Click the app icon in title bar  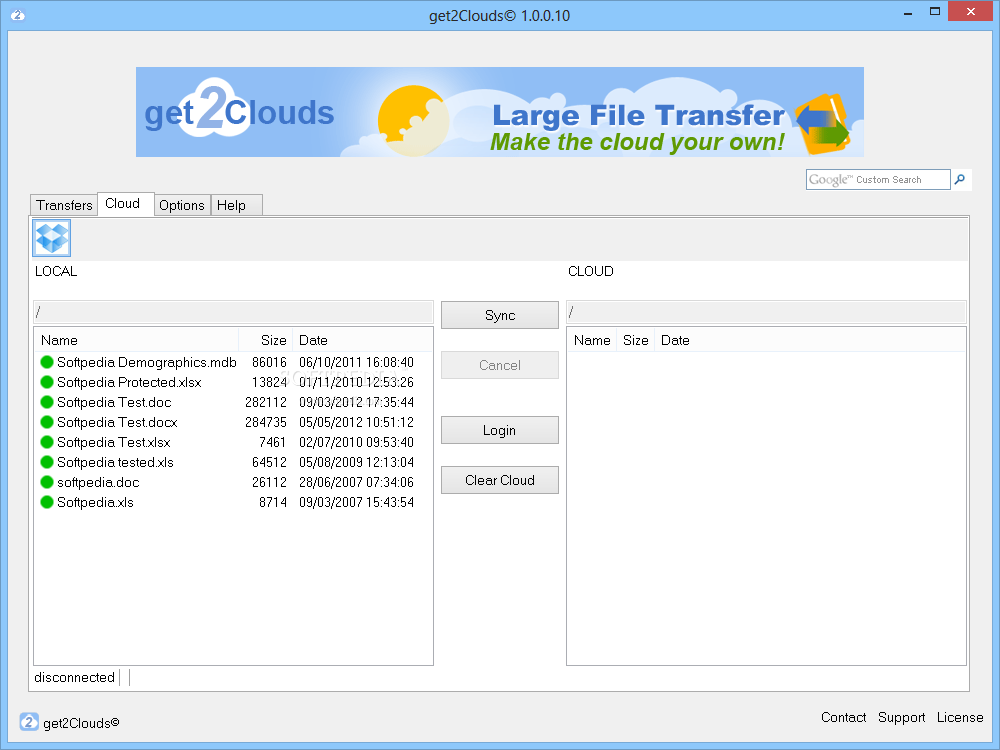(18, 15)
